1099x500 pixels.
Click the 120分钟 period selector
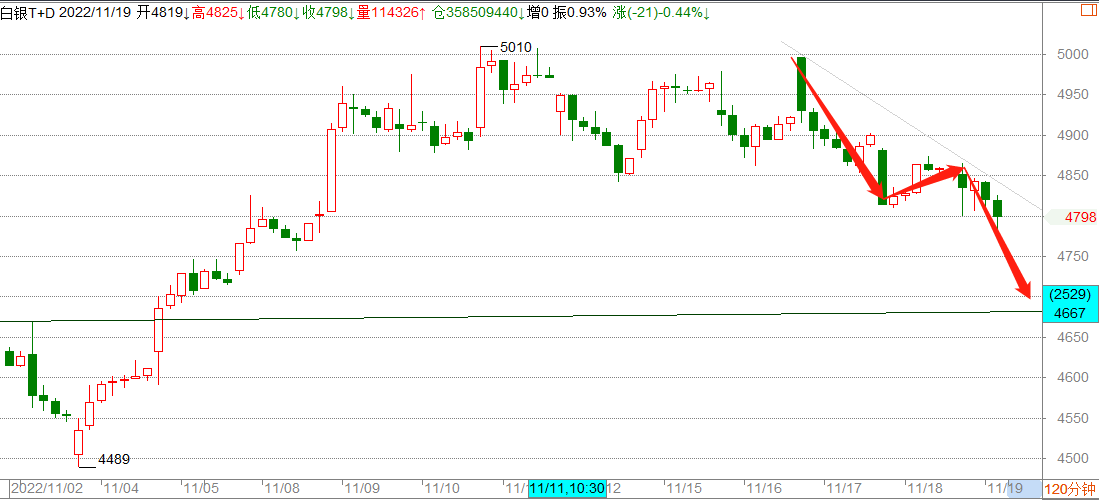(1070, 489)
